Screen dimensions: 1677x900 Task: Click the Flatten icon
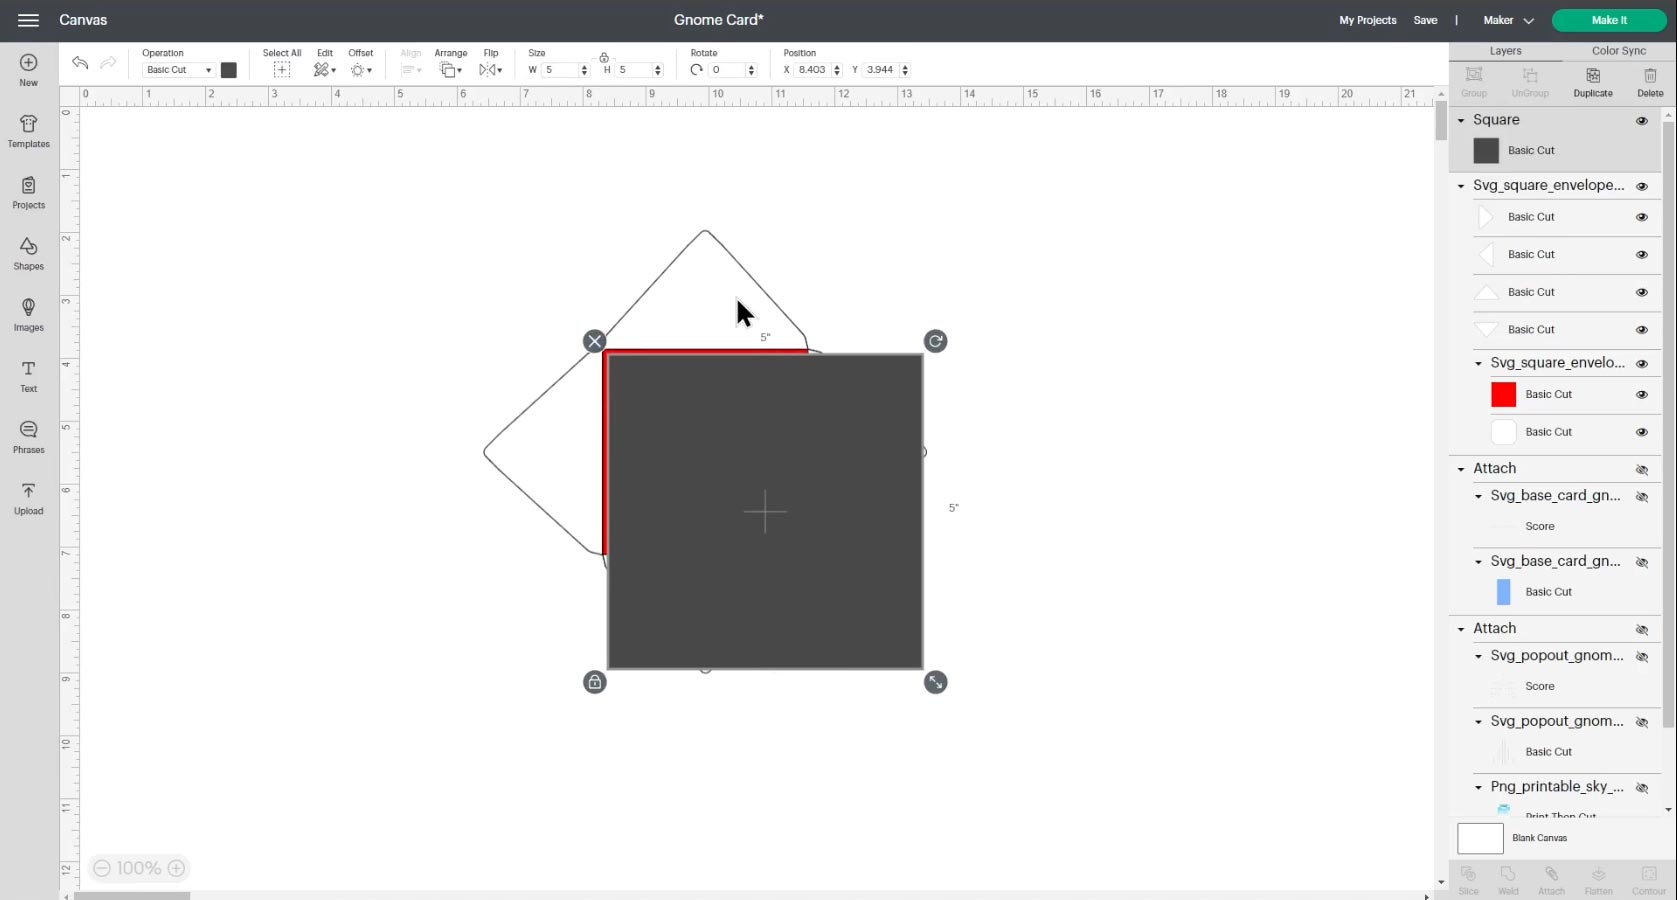point(1597,877)
